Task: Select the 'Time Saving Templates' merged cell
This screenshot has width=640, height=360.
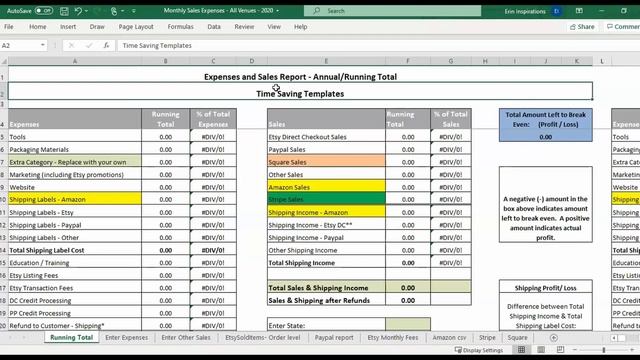Action: pos(300,91)
